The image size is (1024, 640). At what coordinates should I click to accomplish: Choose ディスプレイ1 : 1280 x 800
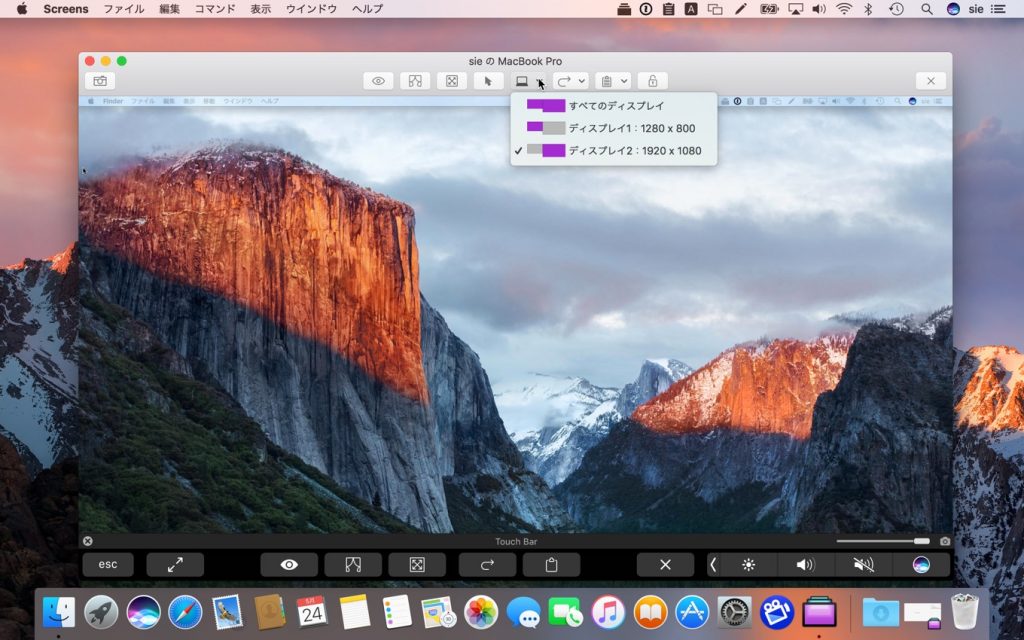click(630, 128)
